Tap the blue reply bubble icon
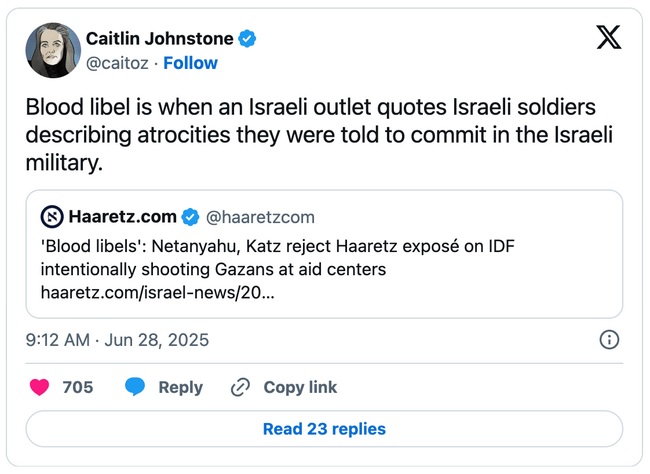This screenshot has height=474, width=650. coord(135,387)
